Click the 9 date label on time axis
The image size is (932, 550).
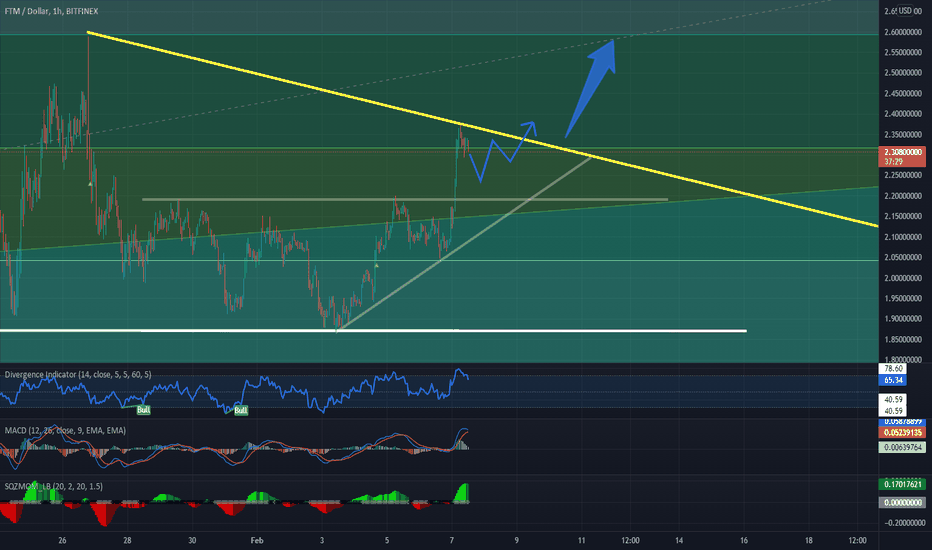pos(517,540)
